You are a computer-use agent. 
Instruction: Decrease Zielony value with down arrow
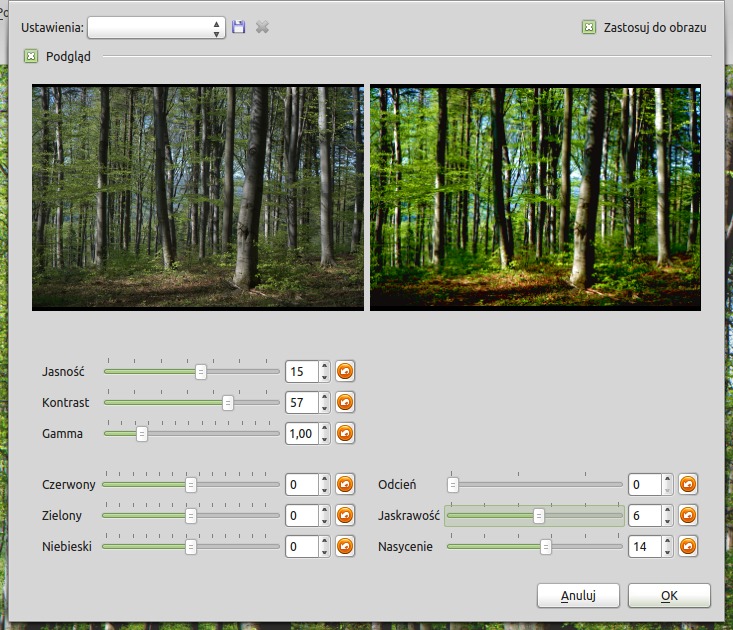tap(324, 521)
